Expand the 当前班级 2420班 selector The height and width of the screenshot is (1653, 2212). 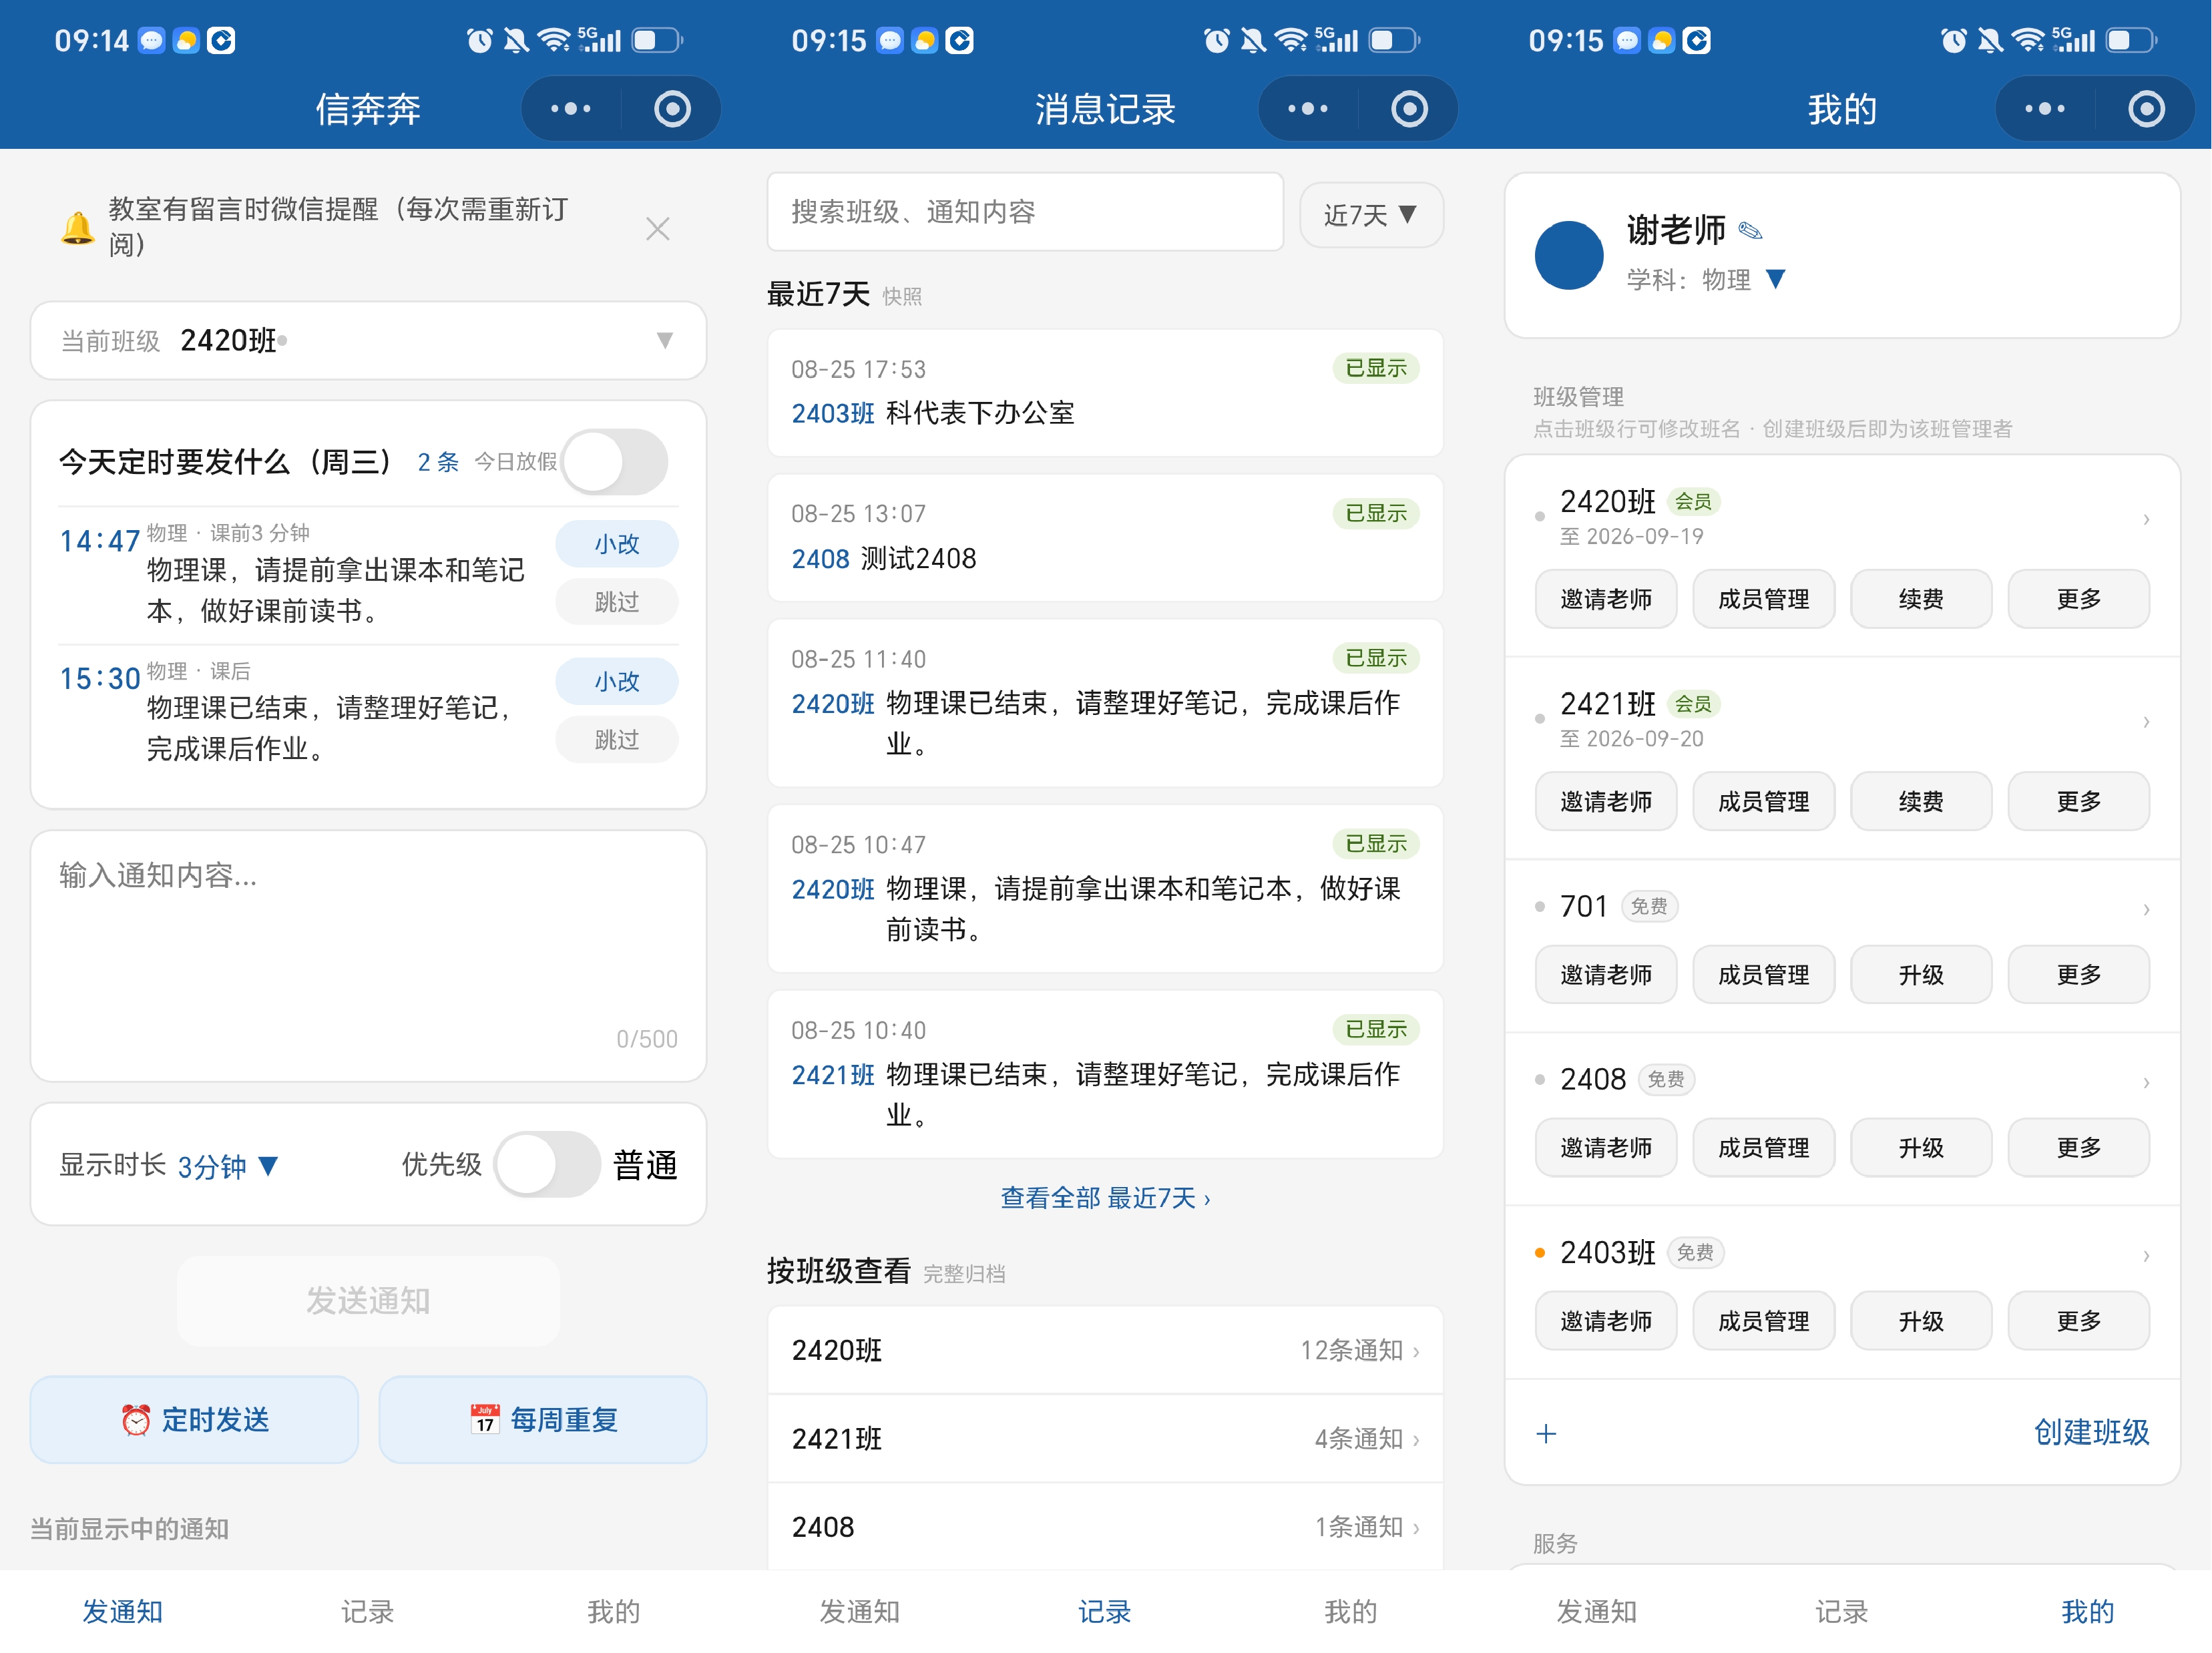pyautogui.click(x=368, y=340)
